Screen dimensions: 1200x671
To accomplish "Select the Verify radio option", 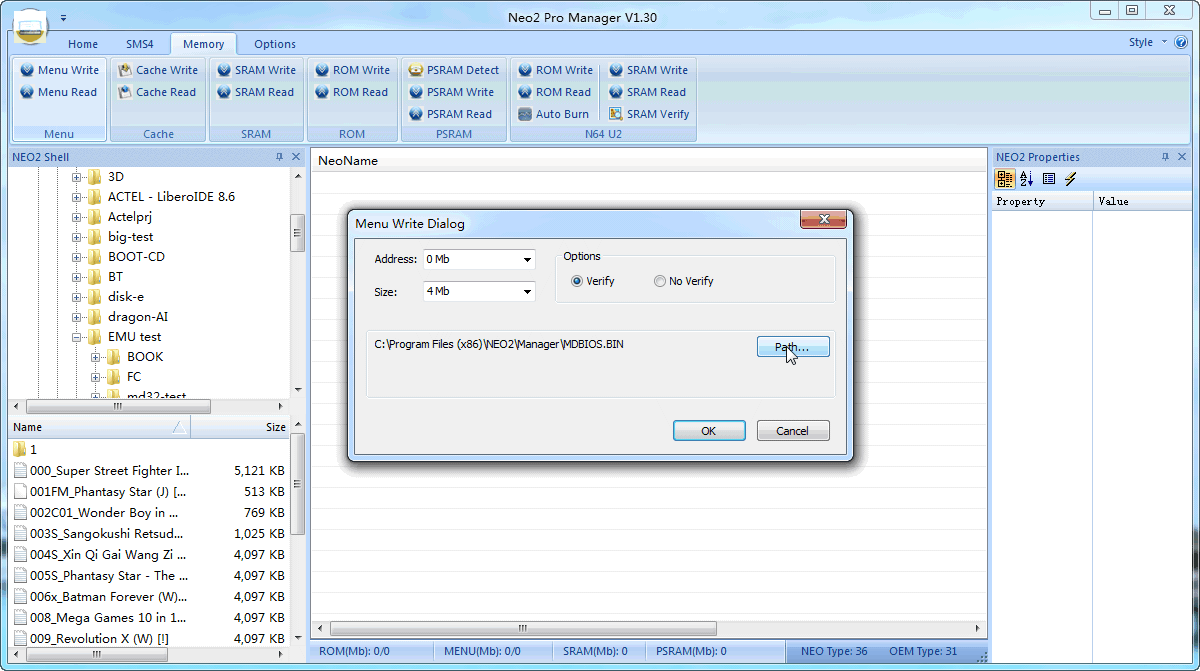I will [576, 281].
